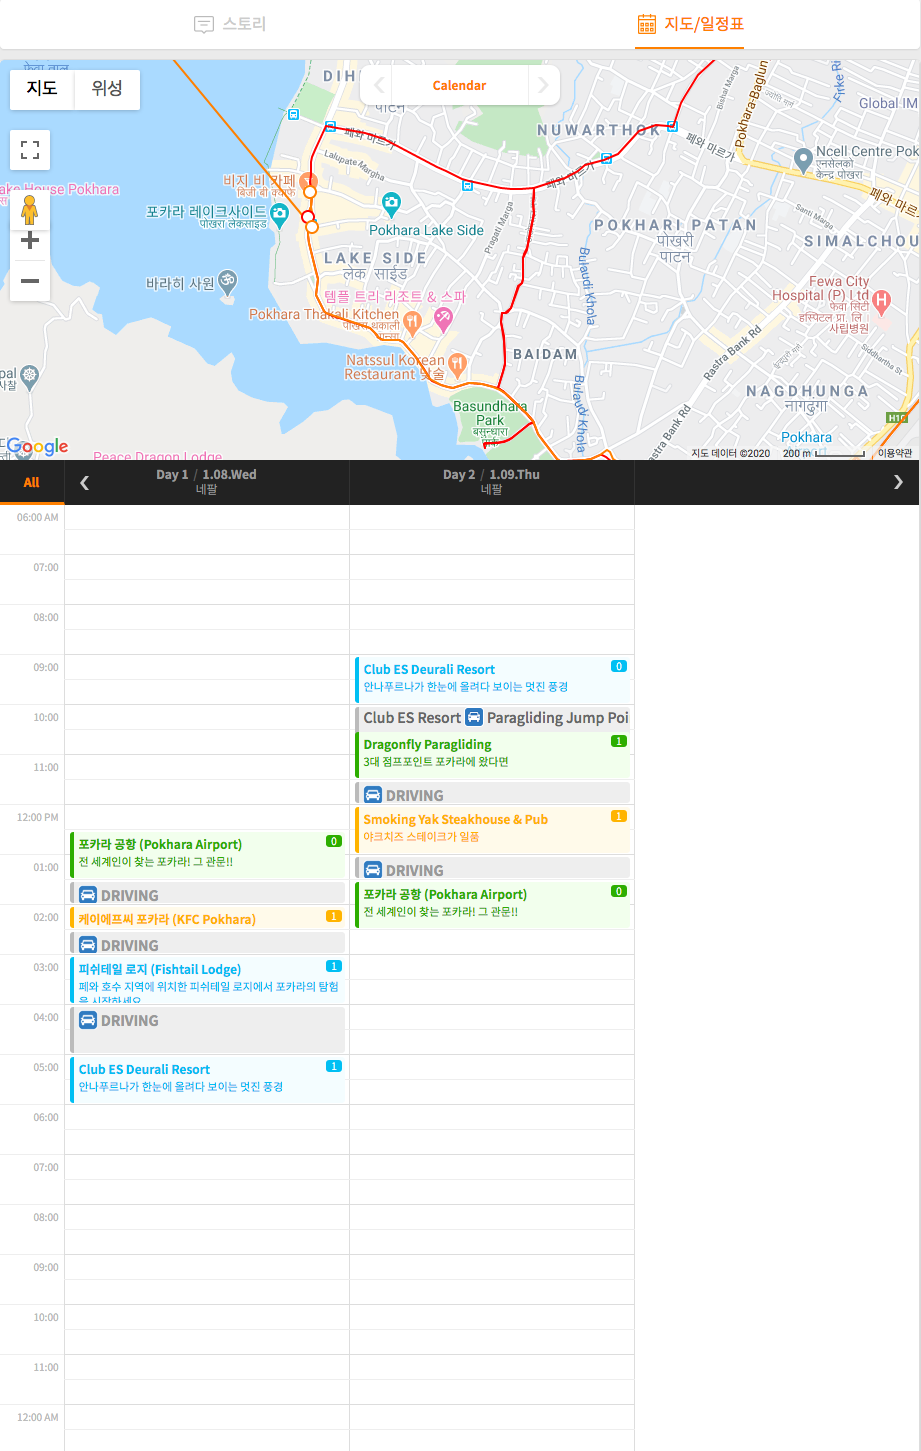Image resolution: width=921 pixels, height=1451 pixels.
Task: Switch to the 스토리 tab
Action: (230, 24)
